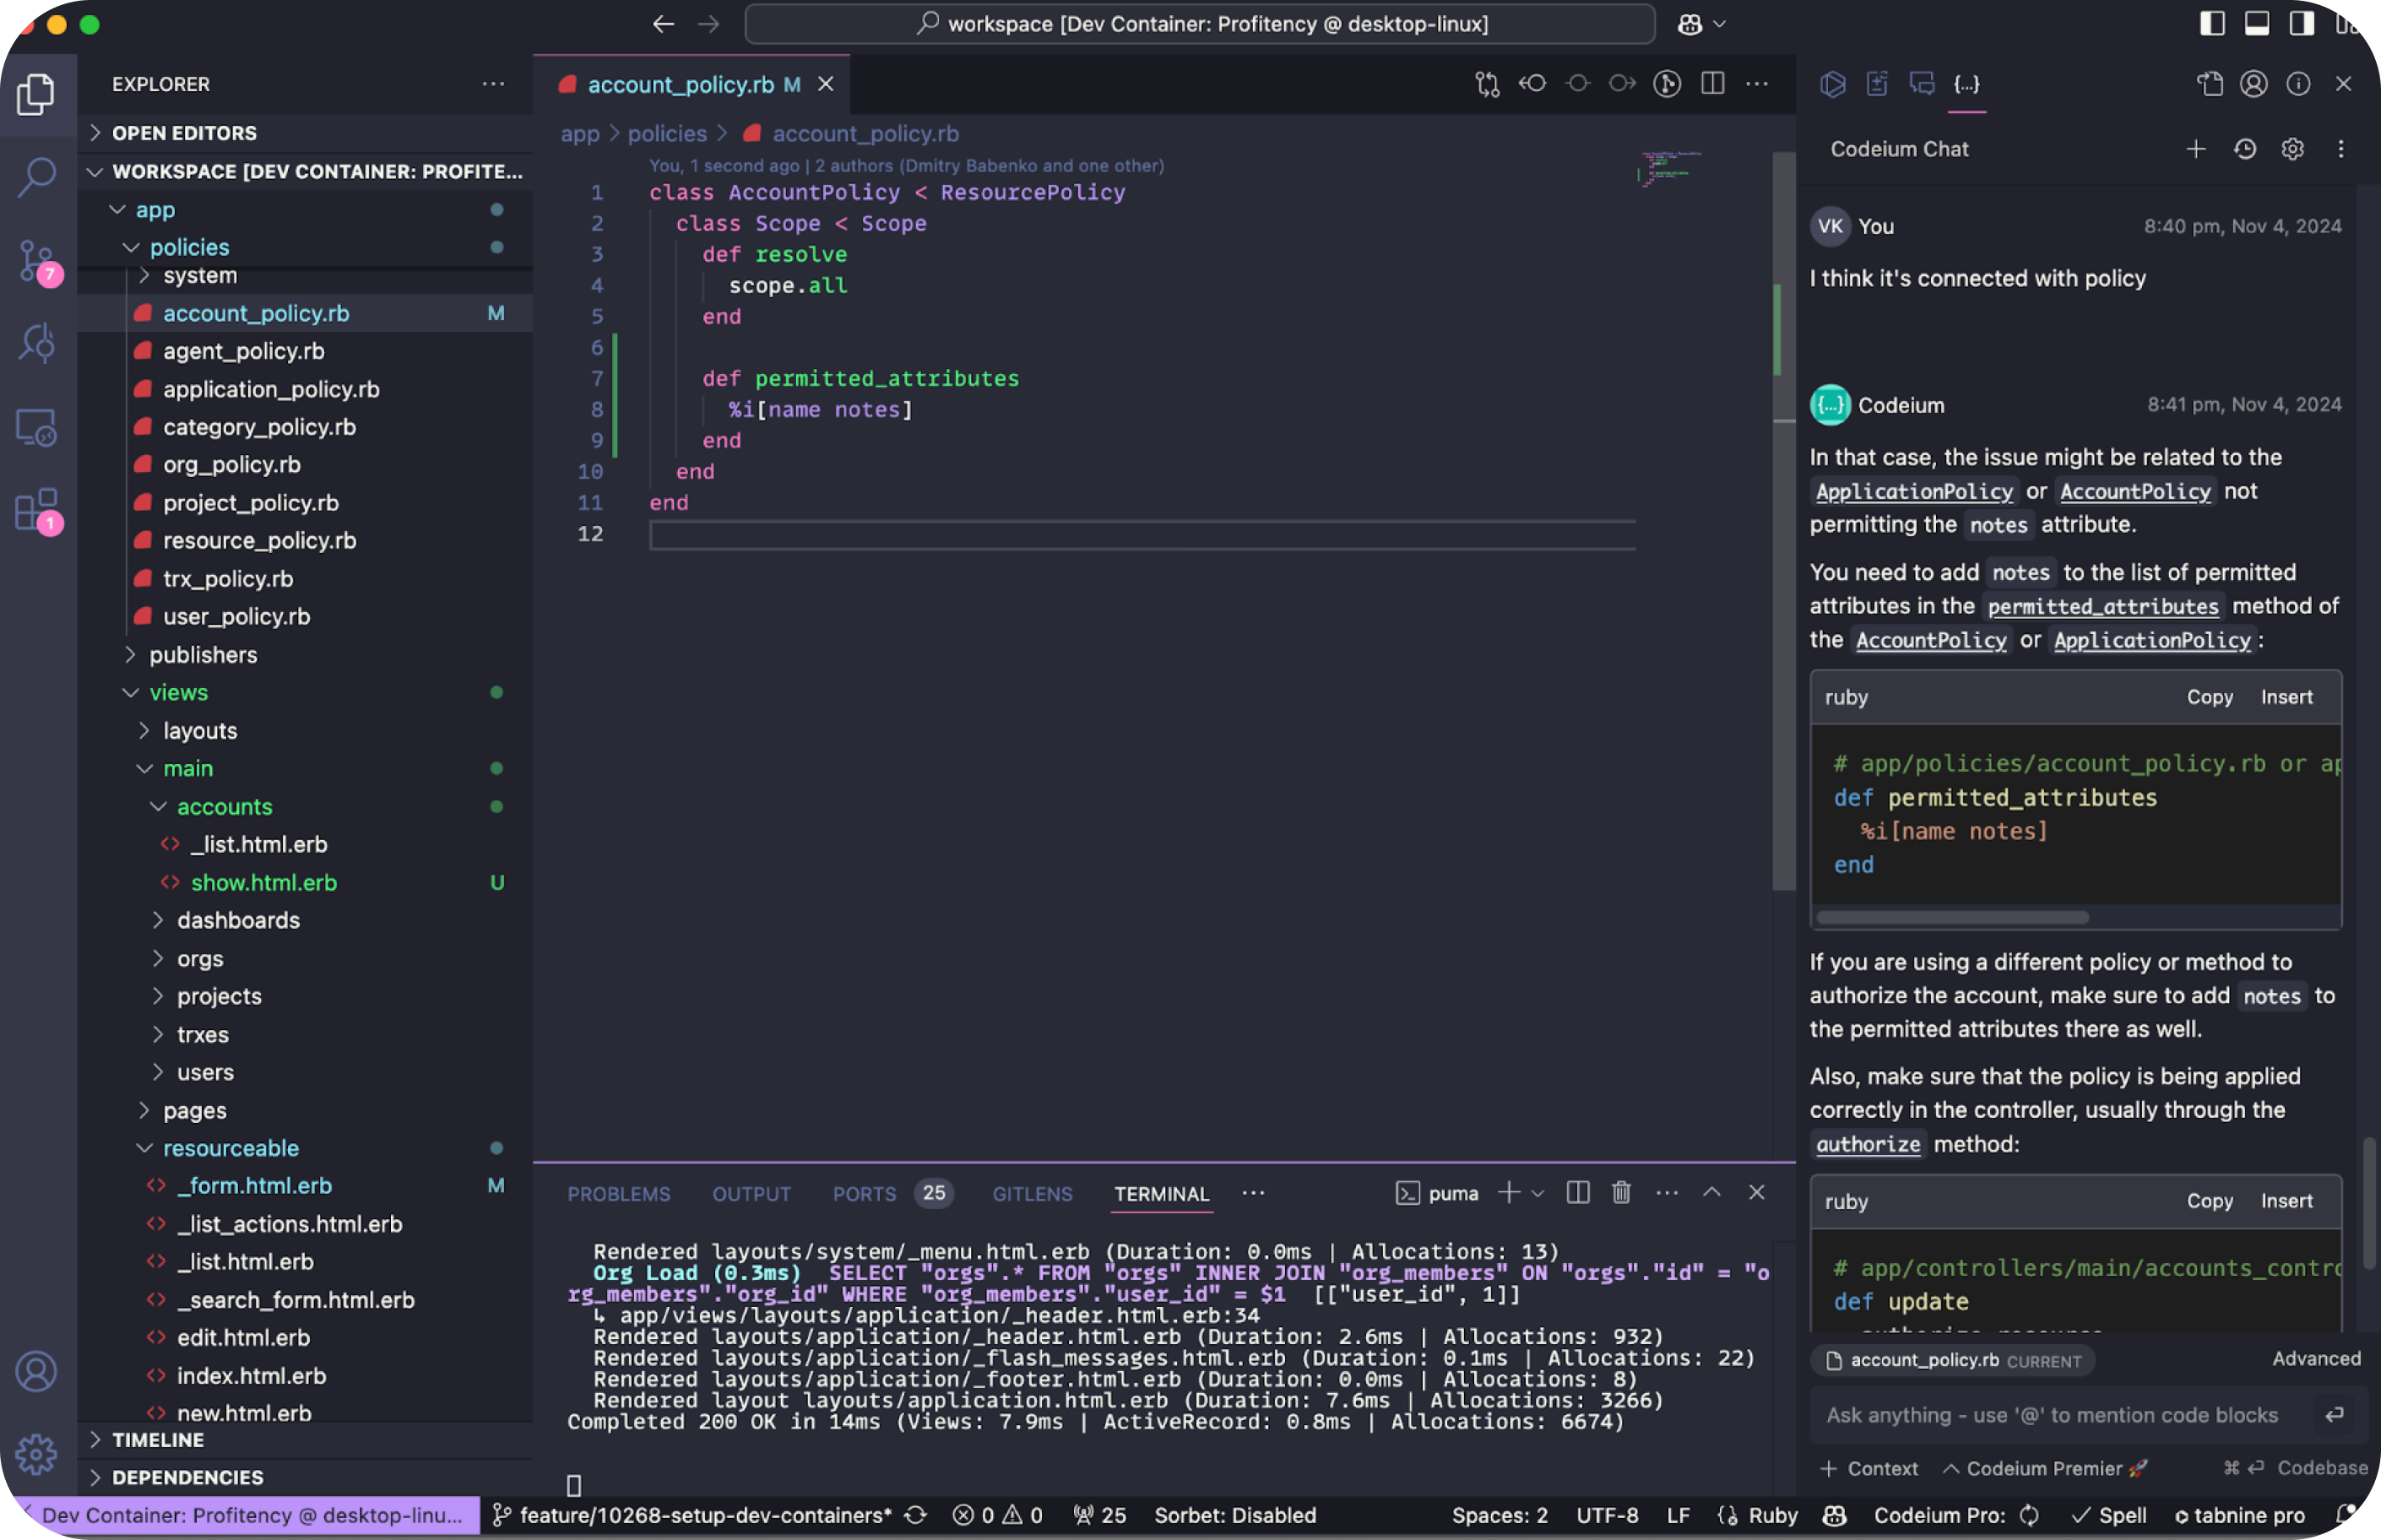This screenshot has width=2381, height=1540.
Task: Expand the publishers folder
Action: [x=203, y=655]
